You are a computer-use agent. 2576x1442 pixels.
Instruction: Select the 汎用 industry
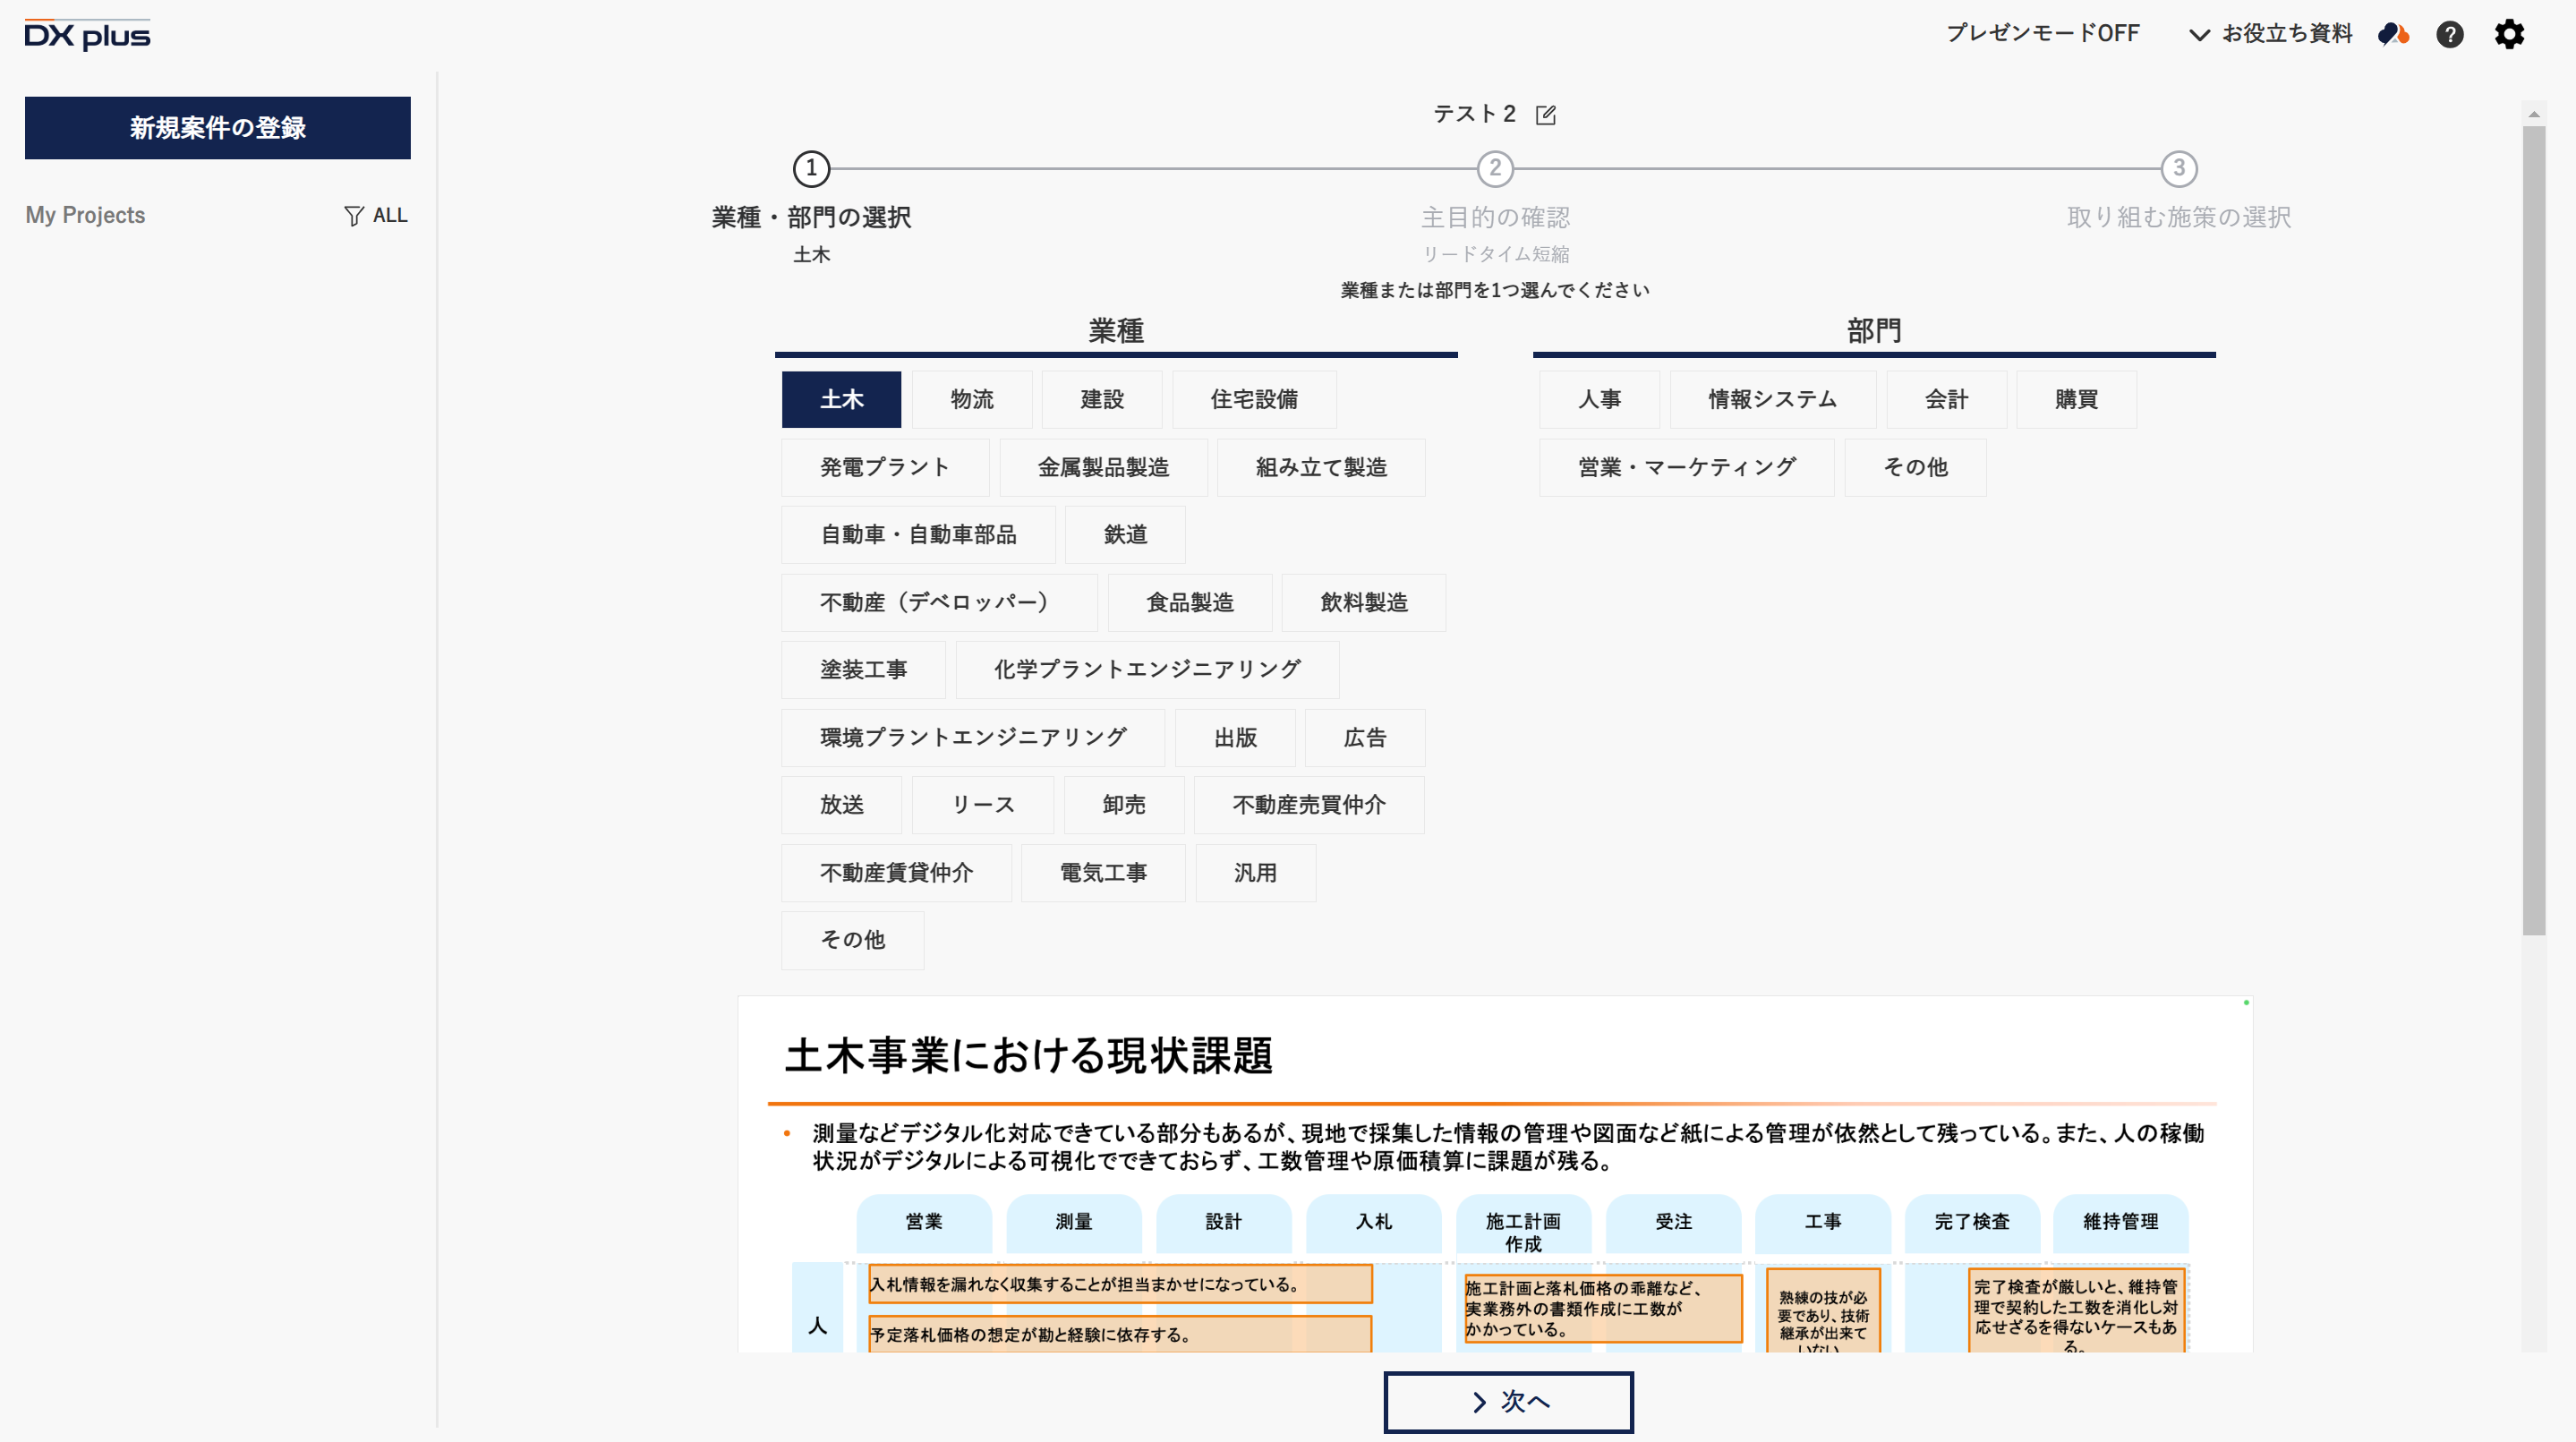pyautogui.click(x=1255, y=873)
